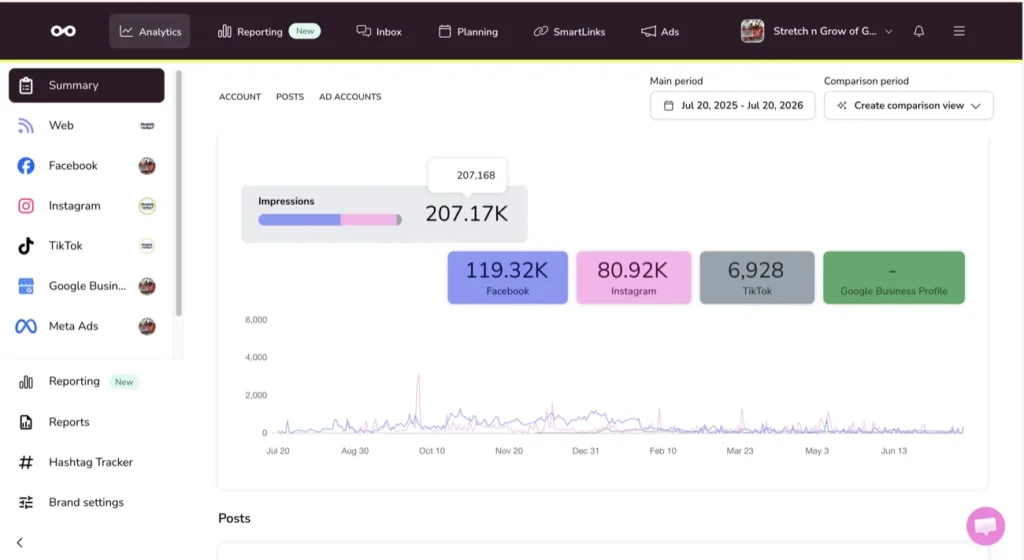Click the Meta logo icon
This screenshot has height=560, width=1024.
pos(25,326)
